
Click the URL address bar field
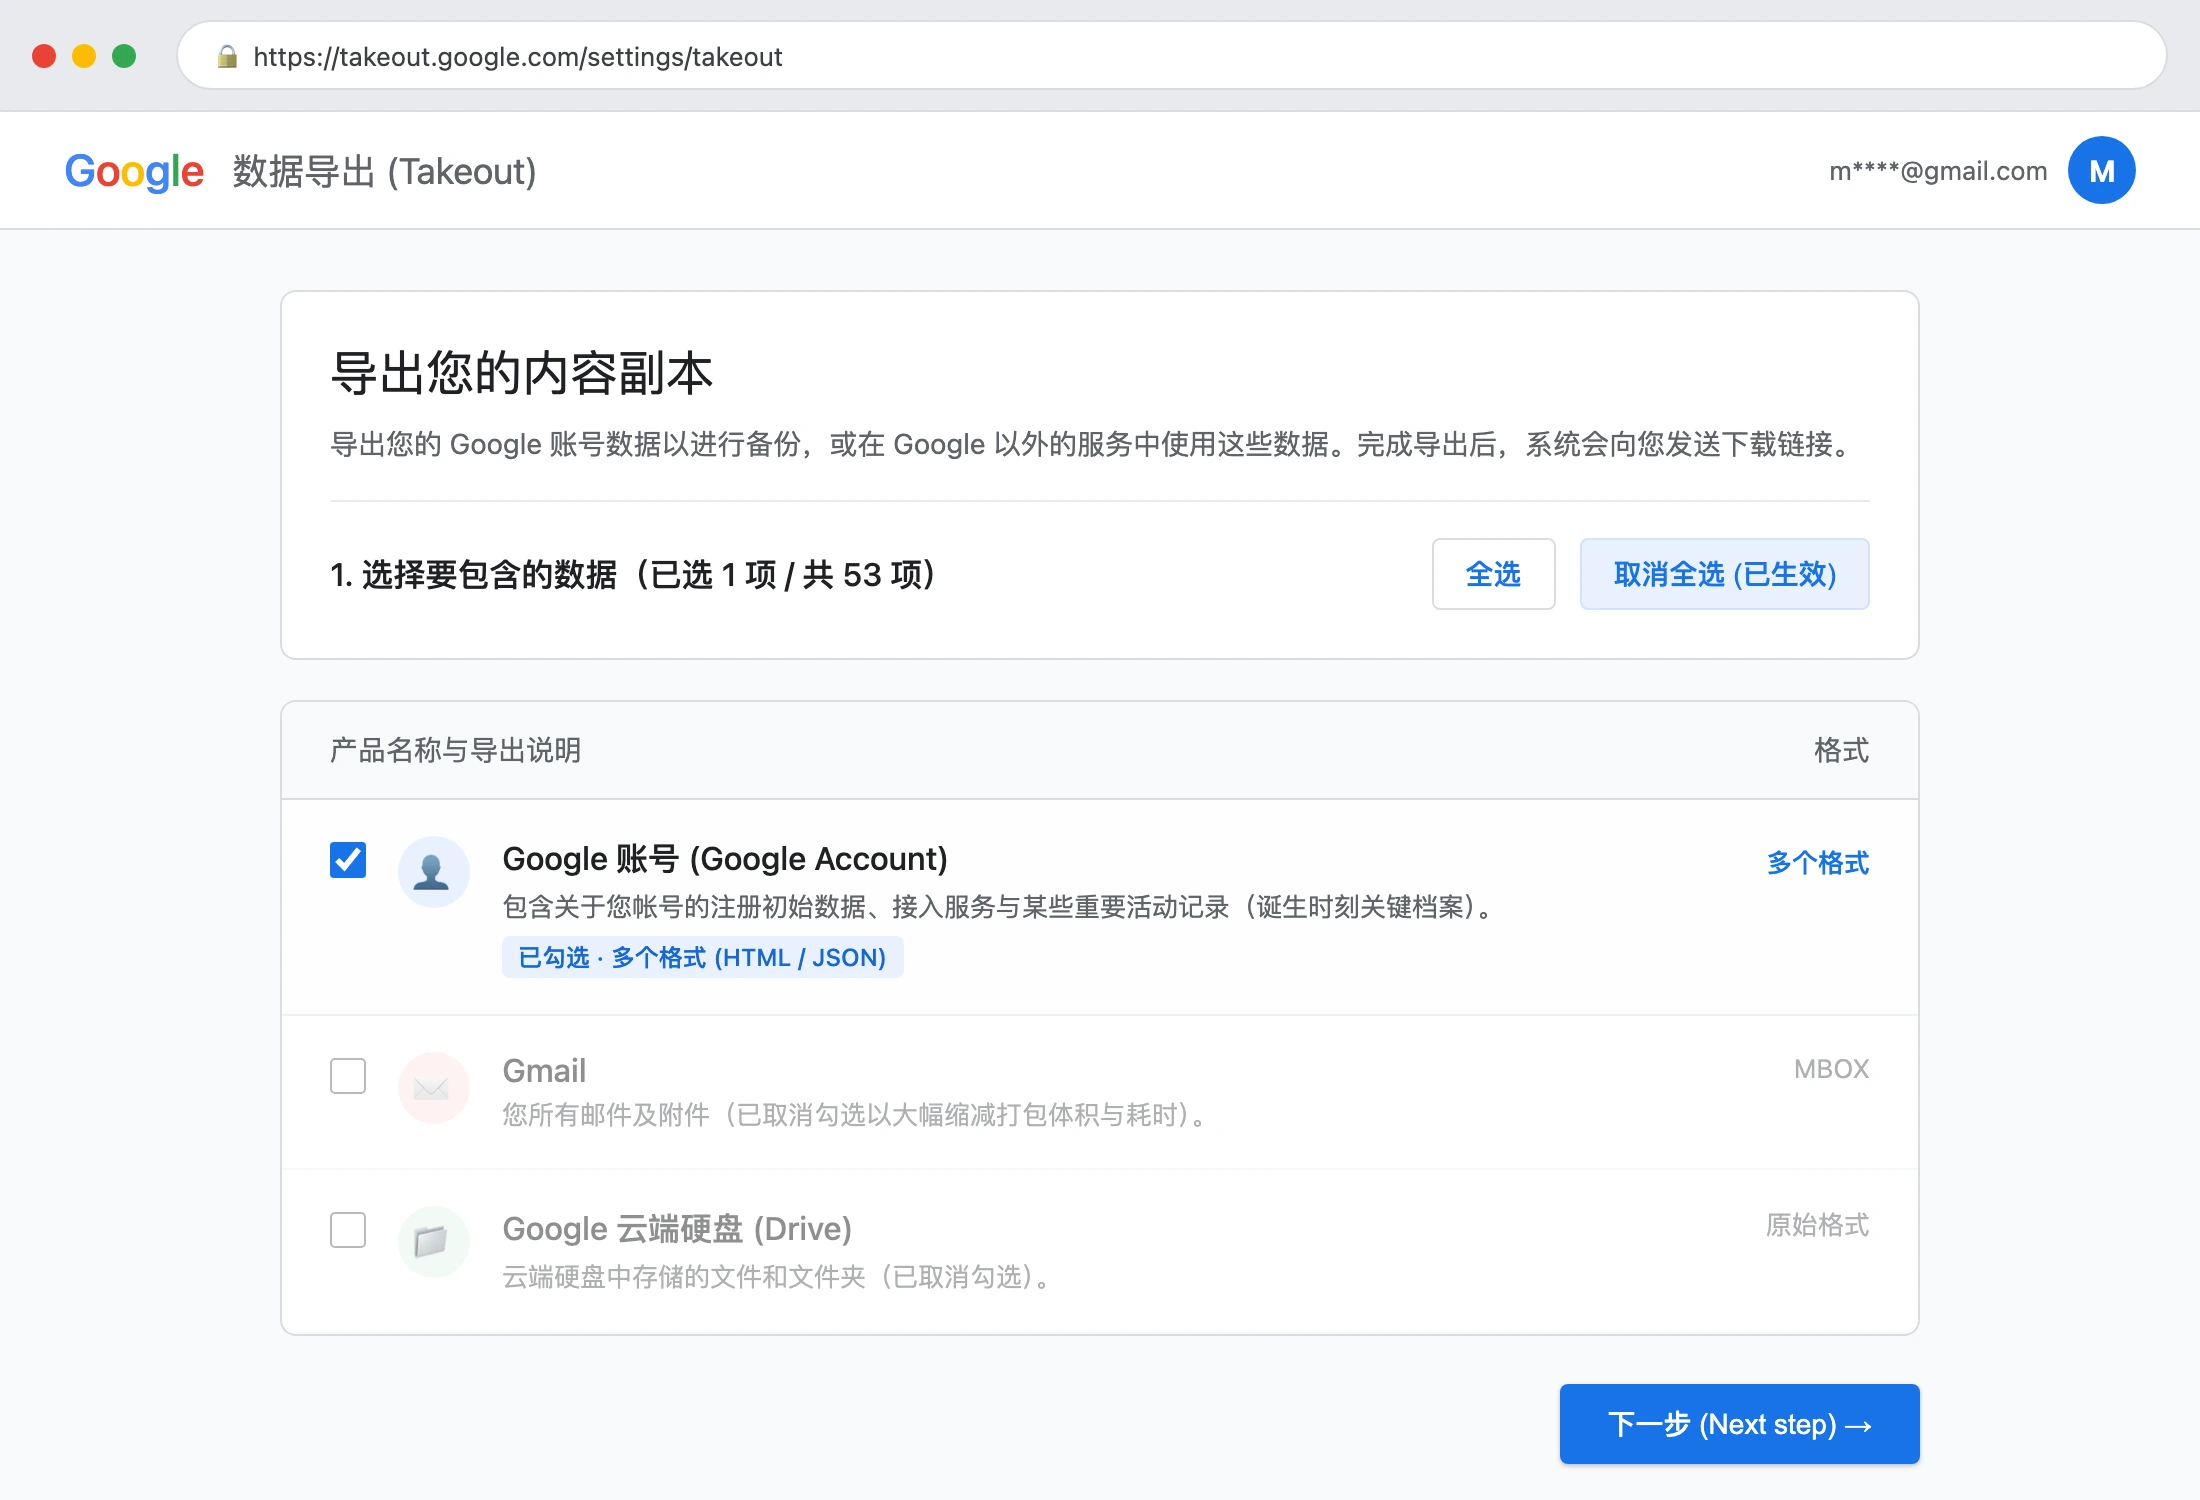coord(1172,56)
